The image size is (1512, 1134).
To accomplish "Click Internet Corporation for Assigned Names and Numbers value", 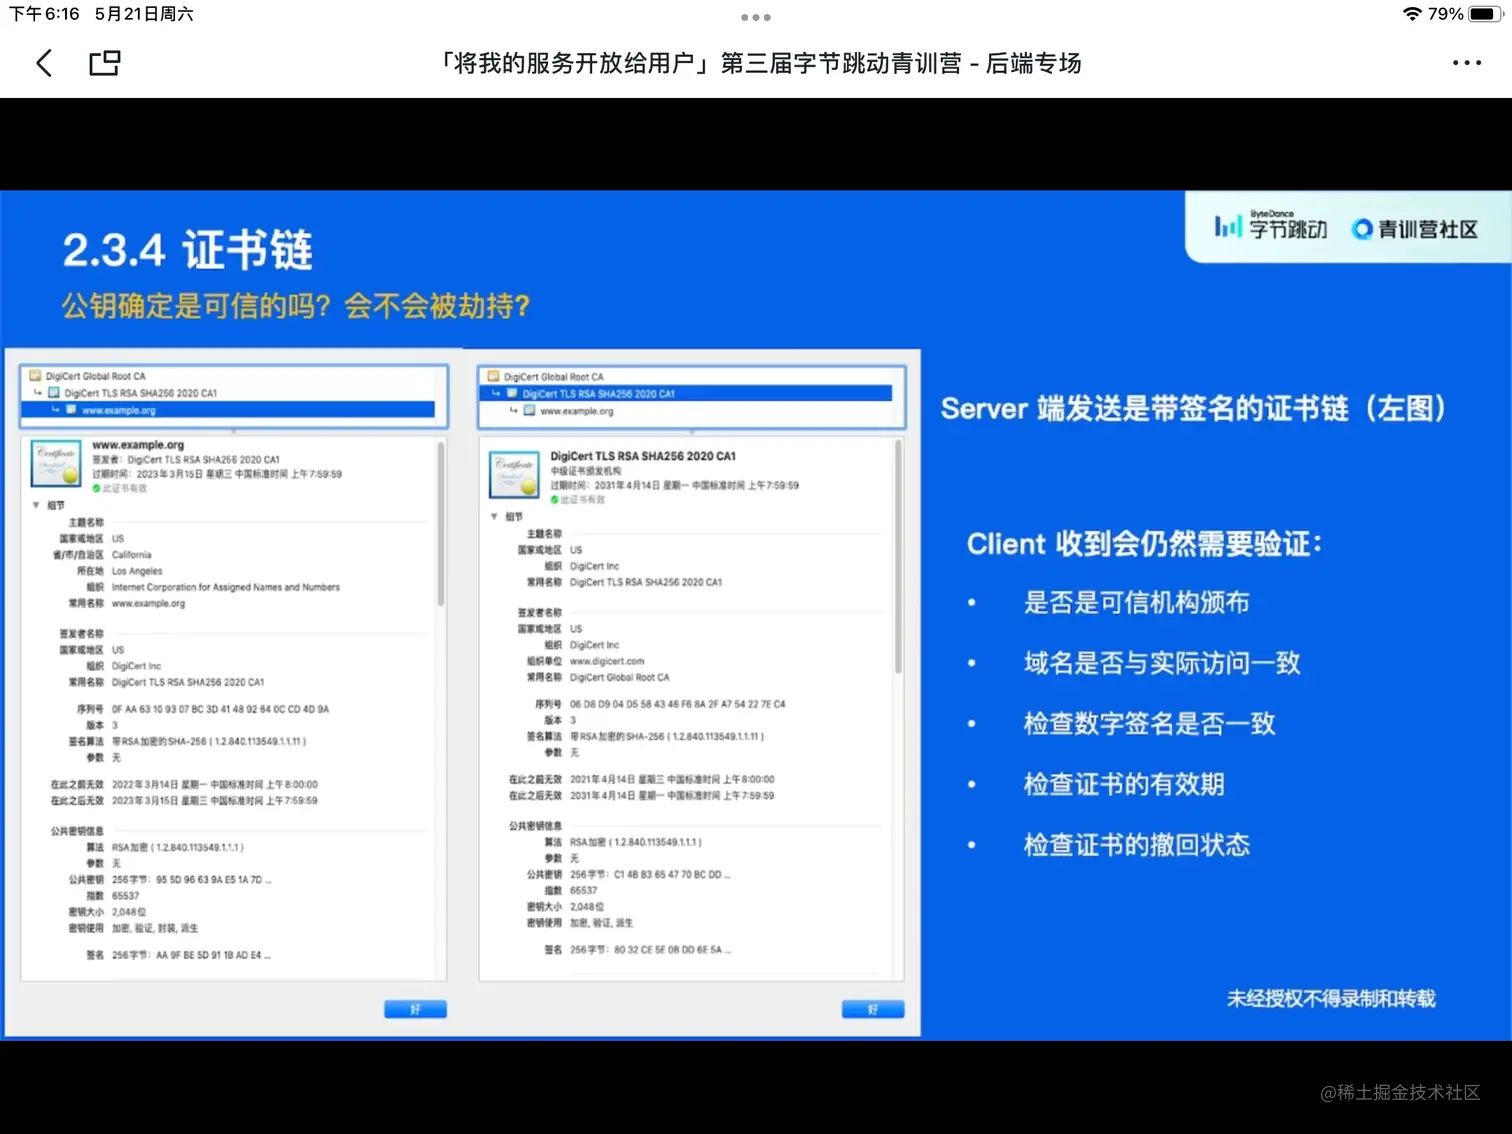I will pyautogui.click(x=226, y=587).
